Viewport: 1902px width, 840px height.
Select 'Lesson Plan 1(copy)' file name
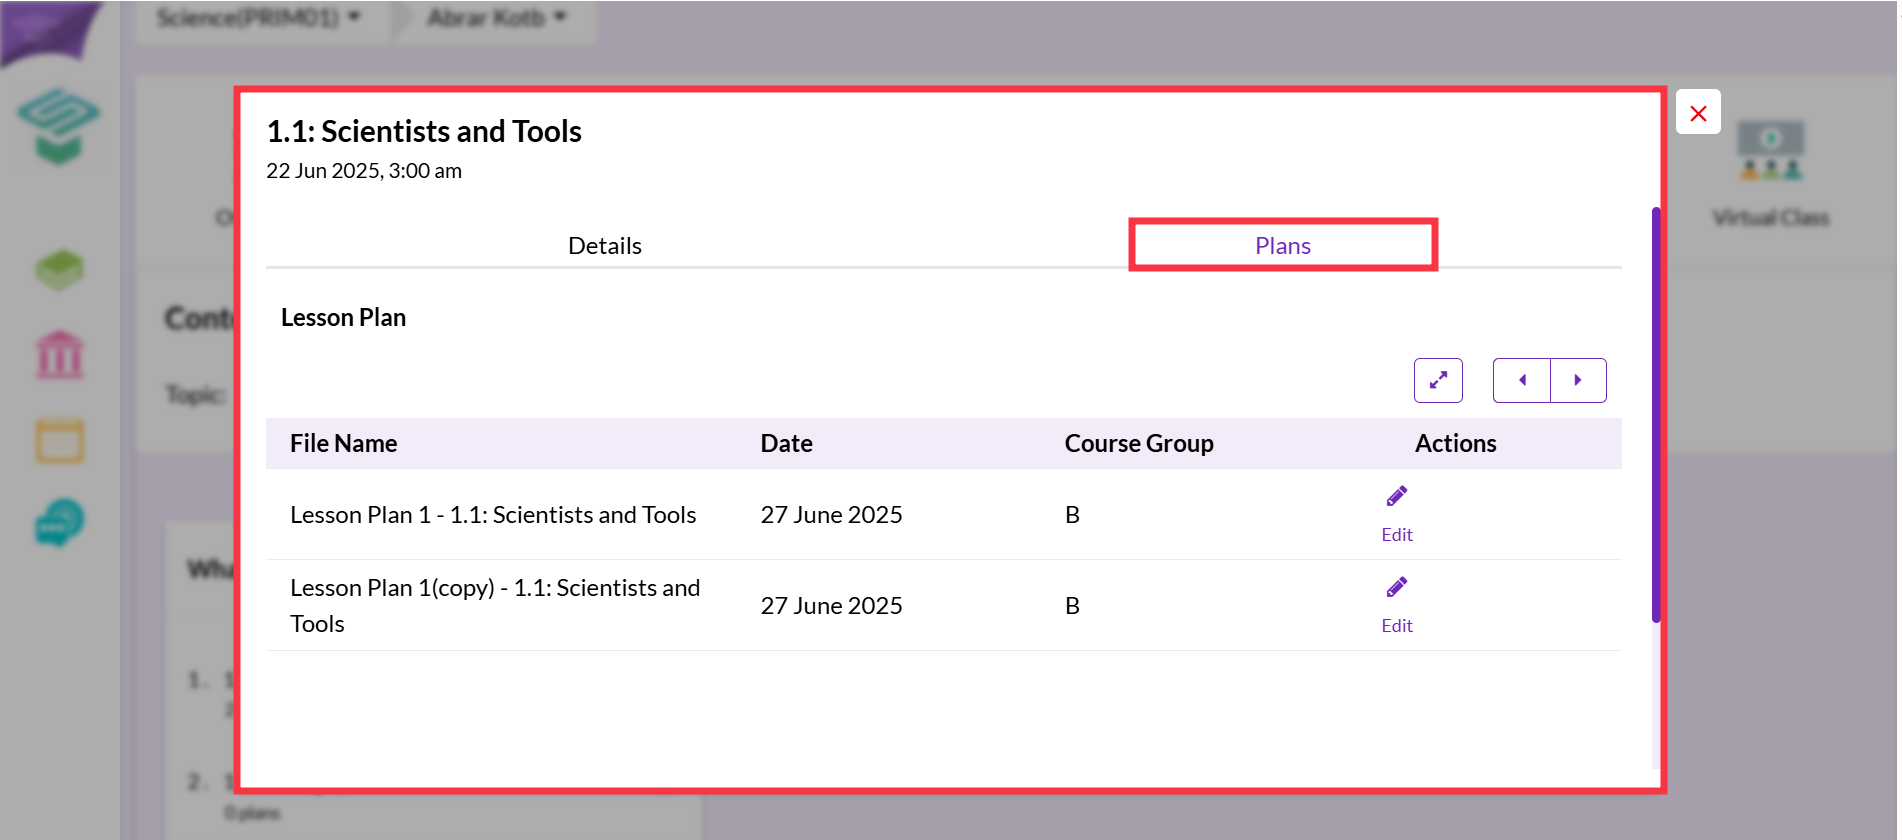click(x=495, y=606)
